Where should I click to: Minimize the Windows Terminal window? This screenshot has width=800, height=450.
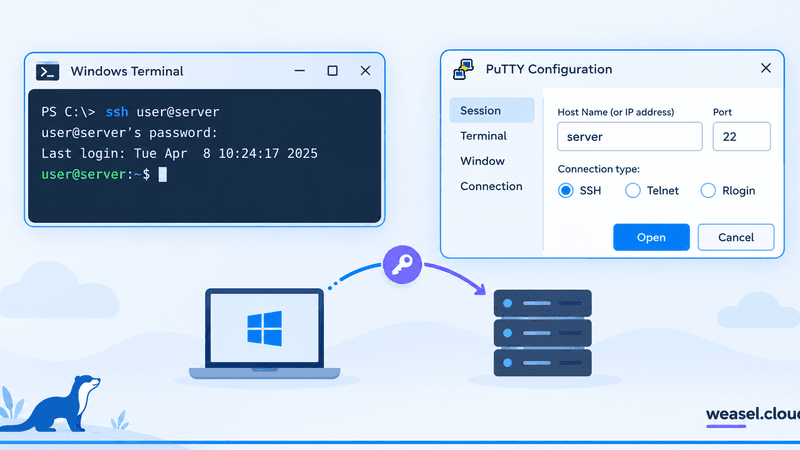[299, 71]
